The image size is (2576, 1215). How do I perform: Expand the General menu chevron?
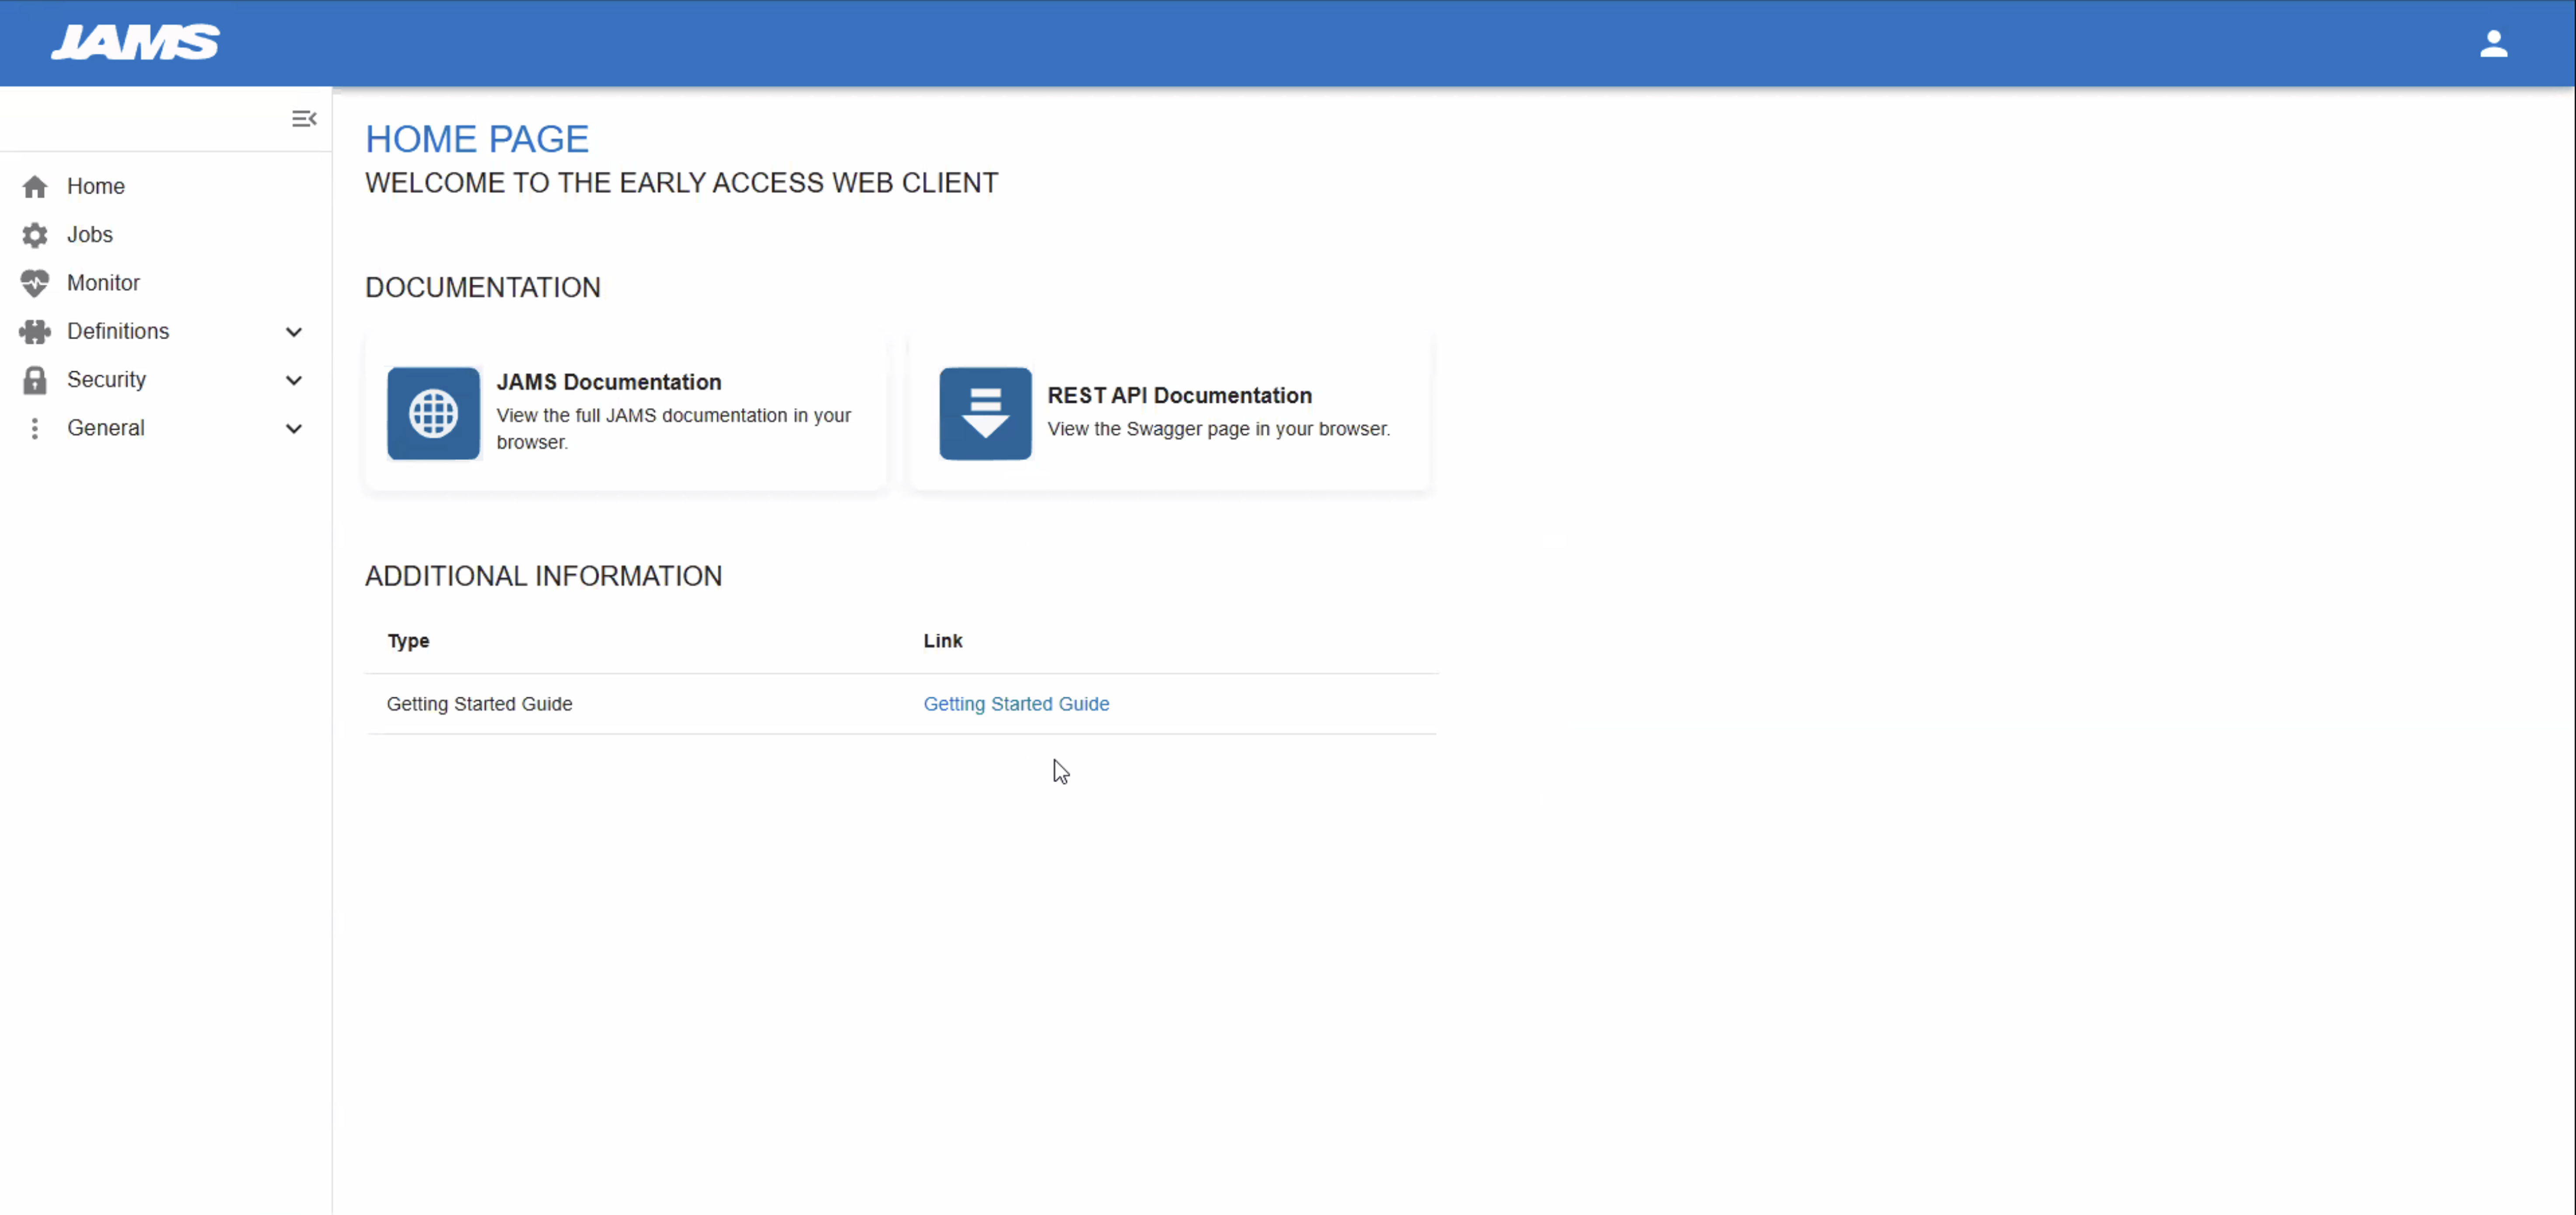click(294, 429)
